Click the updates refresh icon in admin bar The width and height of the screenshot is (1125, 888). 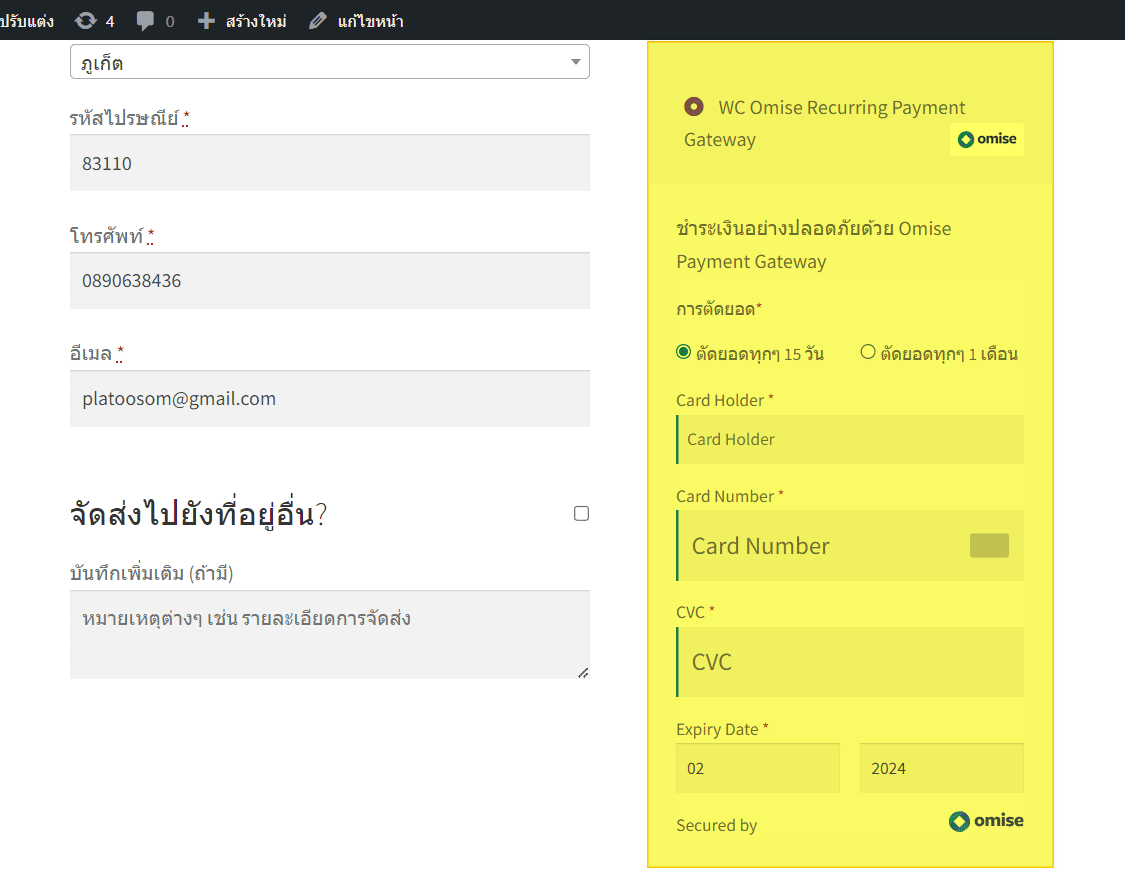(85, 21)
